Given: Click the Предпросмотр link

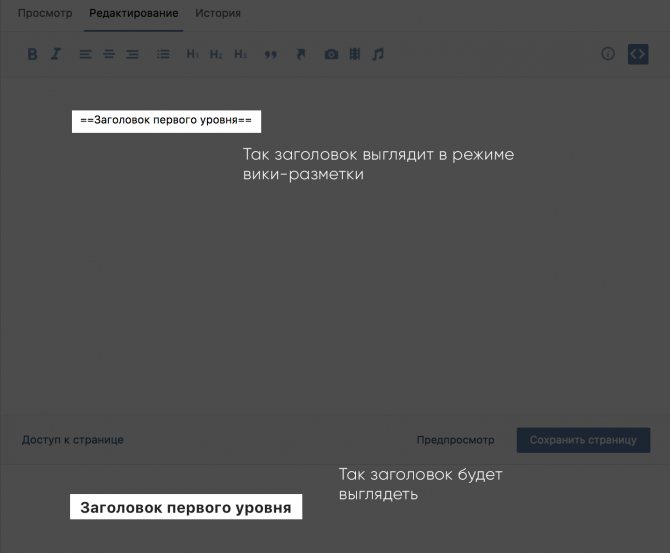Looking at the screenshot, I should [x=455, y=440].
